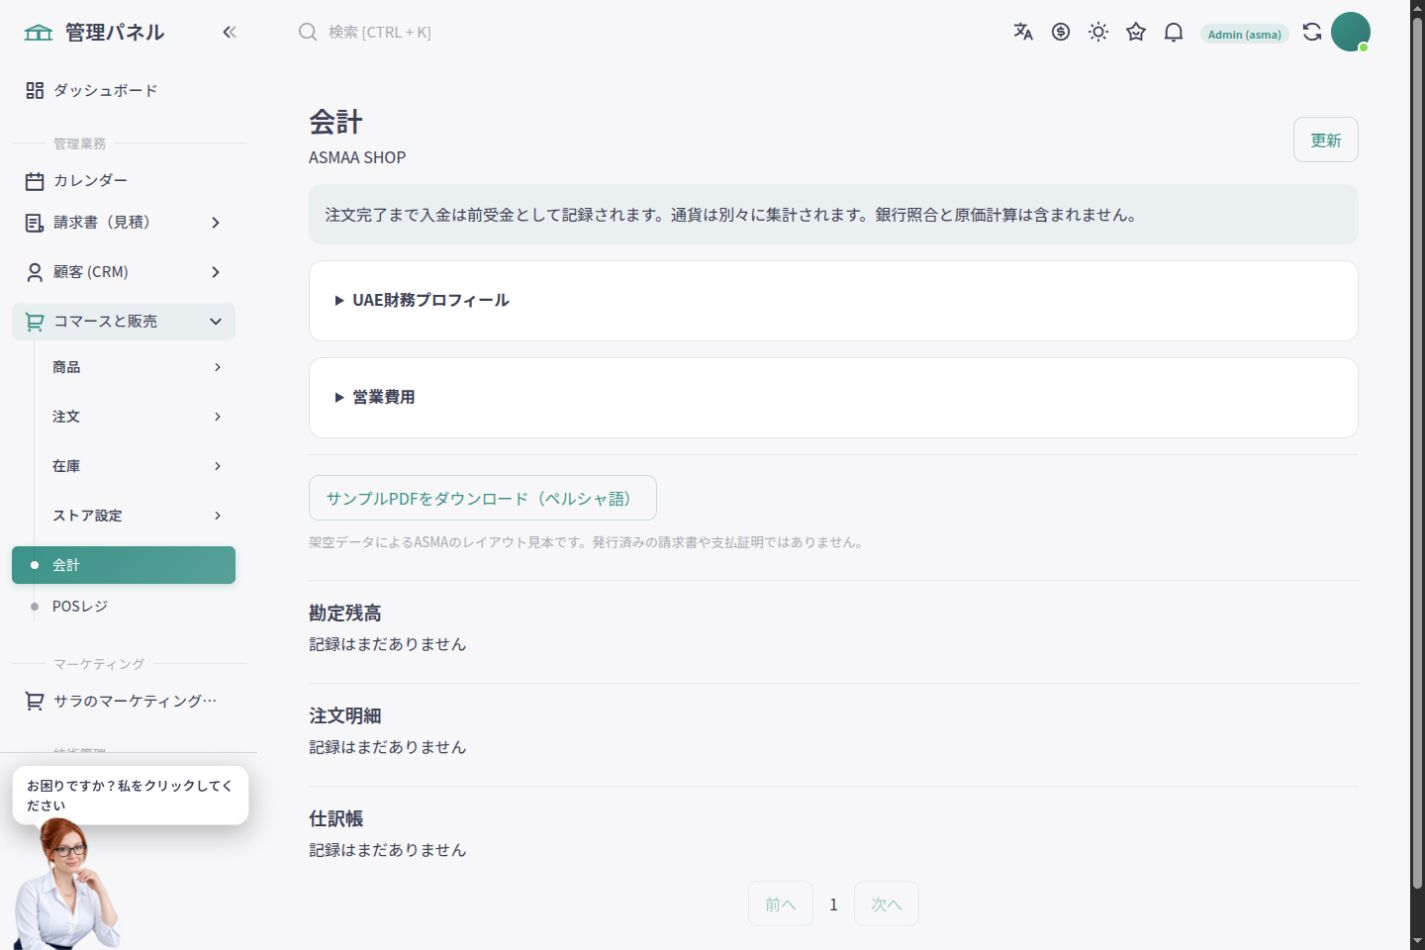1425x950 pixels.
Task: Click the 勘定残高 heading
Action: tap(345, 613)
